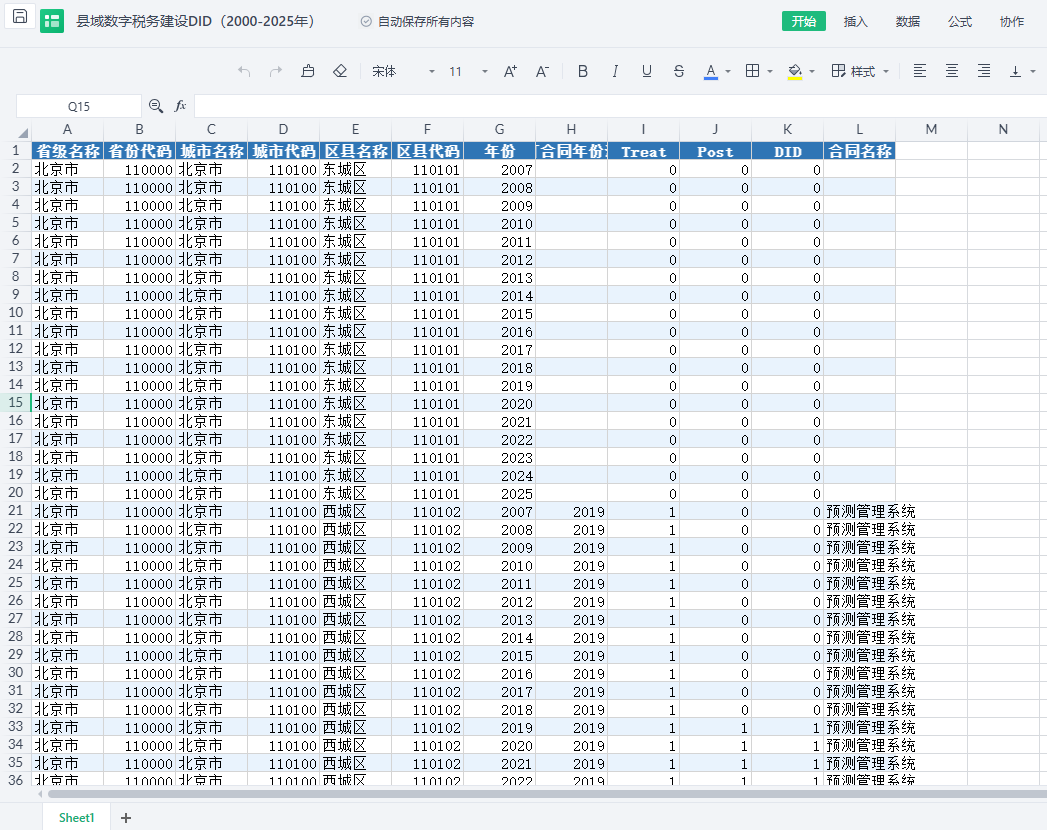Toggle strikethrough formatting
Image resolution: width=1047 pixels, height=830 pixels.
point(679,71)
